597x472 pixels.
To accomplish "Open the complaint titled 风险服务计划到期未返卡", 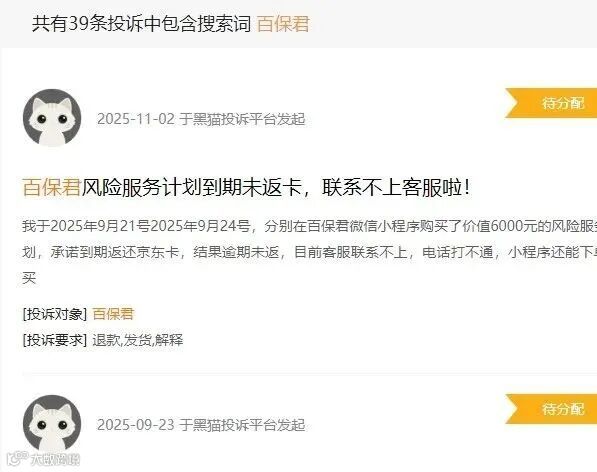I will tap(246, 187).
